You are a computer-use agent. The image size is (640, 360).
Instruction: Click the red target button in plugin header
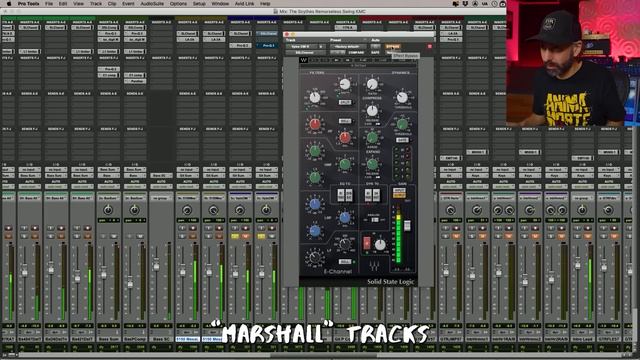(x=429, y=47)
